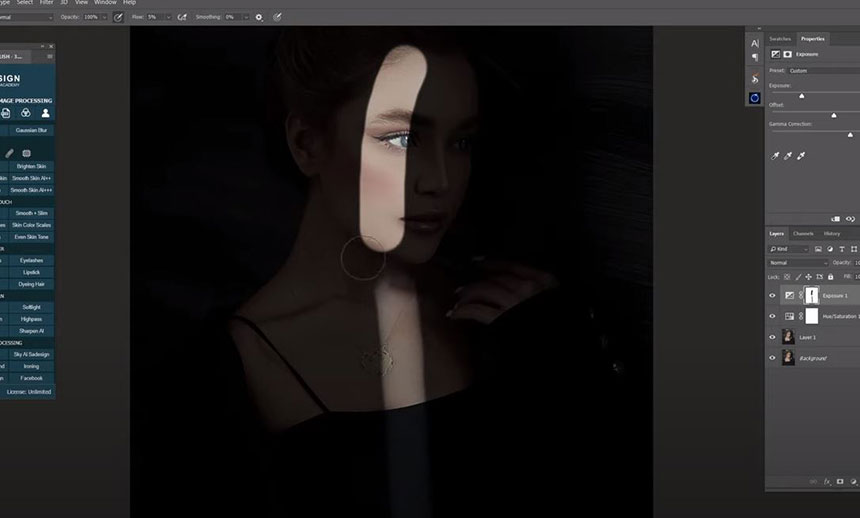Switch to the Channels tab
This screenshot has height=518, width=860.
803,233
